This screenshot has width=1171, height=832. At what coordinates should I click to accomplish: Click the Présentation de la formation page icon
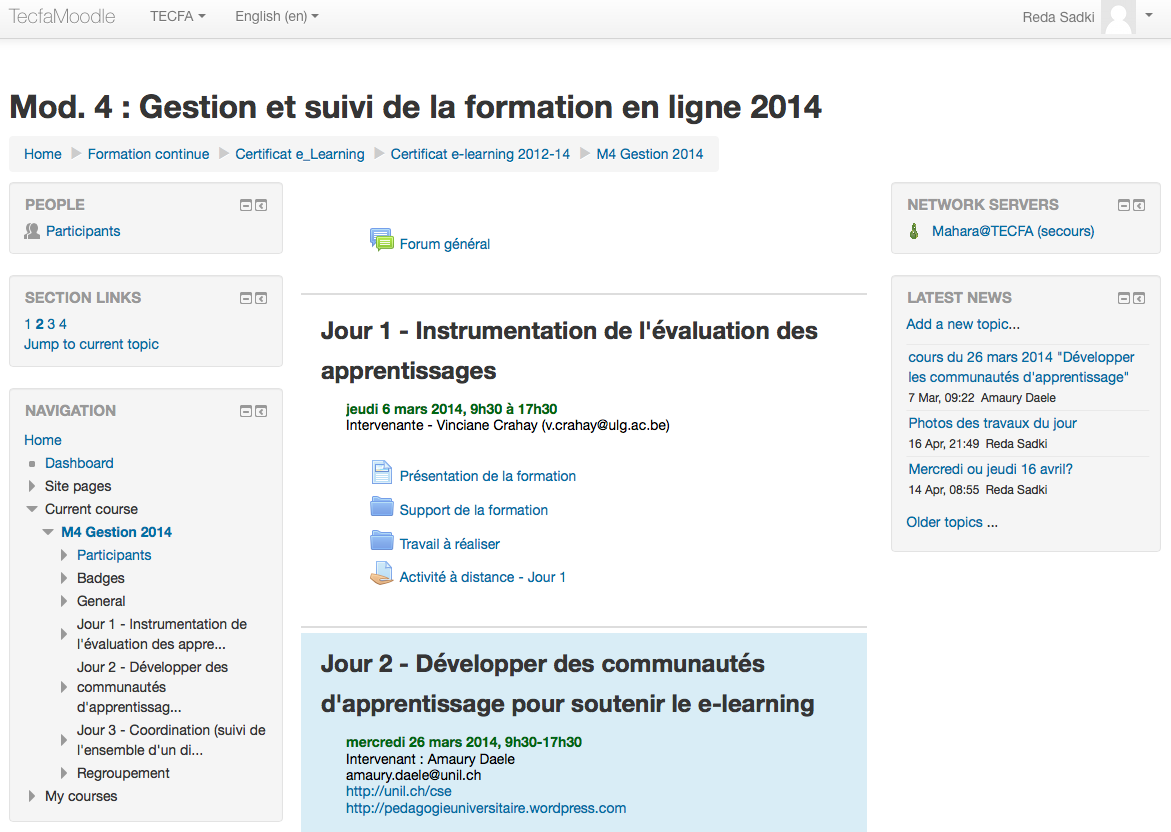tap(381, 474)
